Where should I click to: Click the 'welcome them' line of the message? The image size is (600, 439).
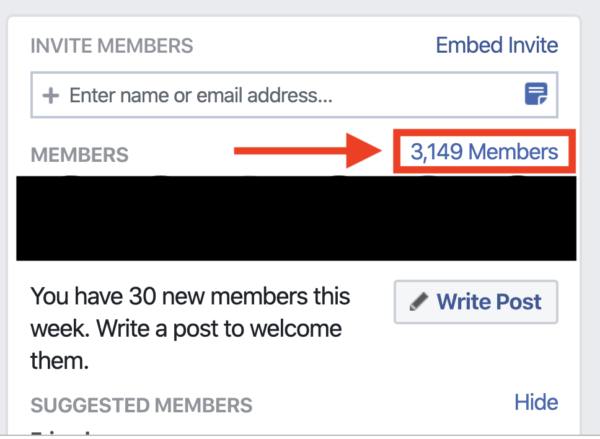click(186, 344)
